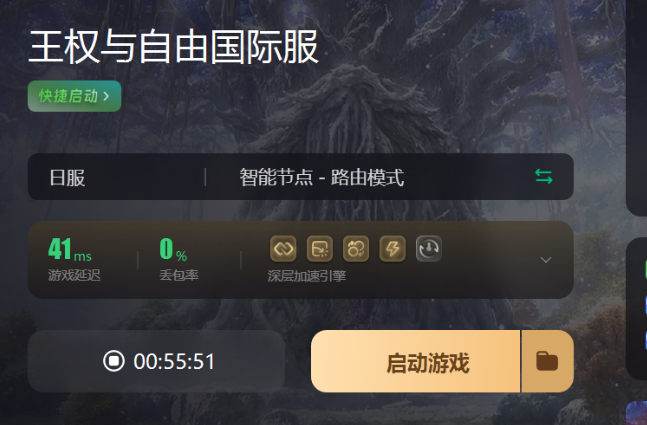Click the gray clock-refresh engine icon

click(x=429, y=249)
